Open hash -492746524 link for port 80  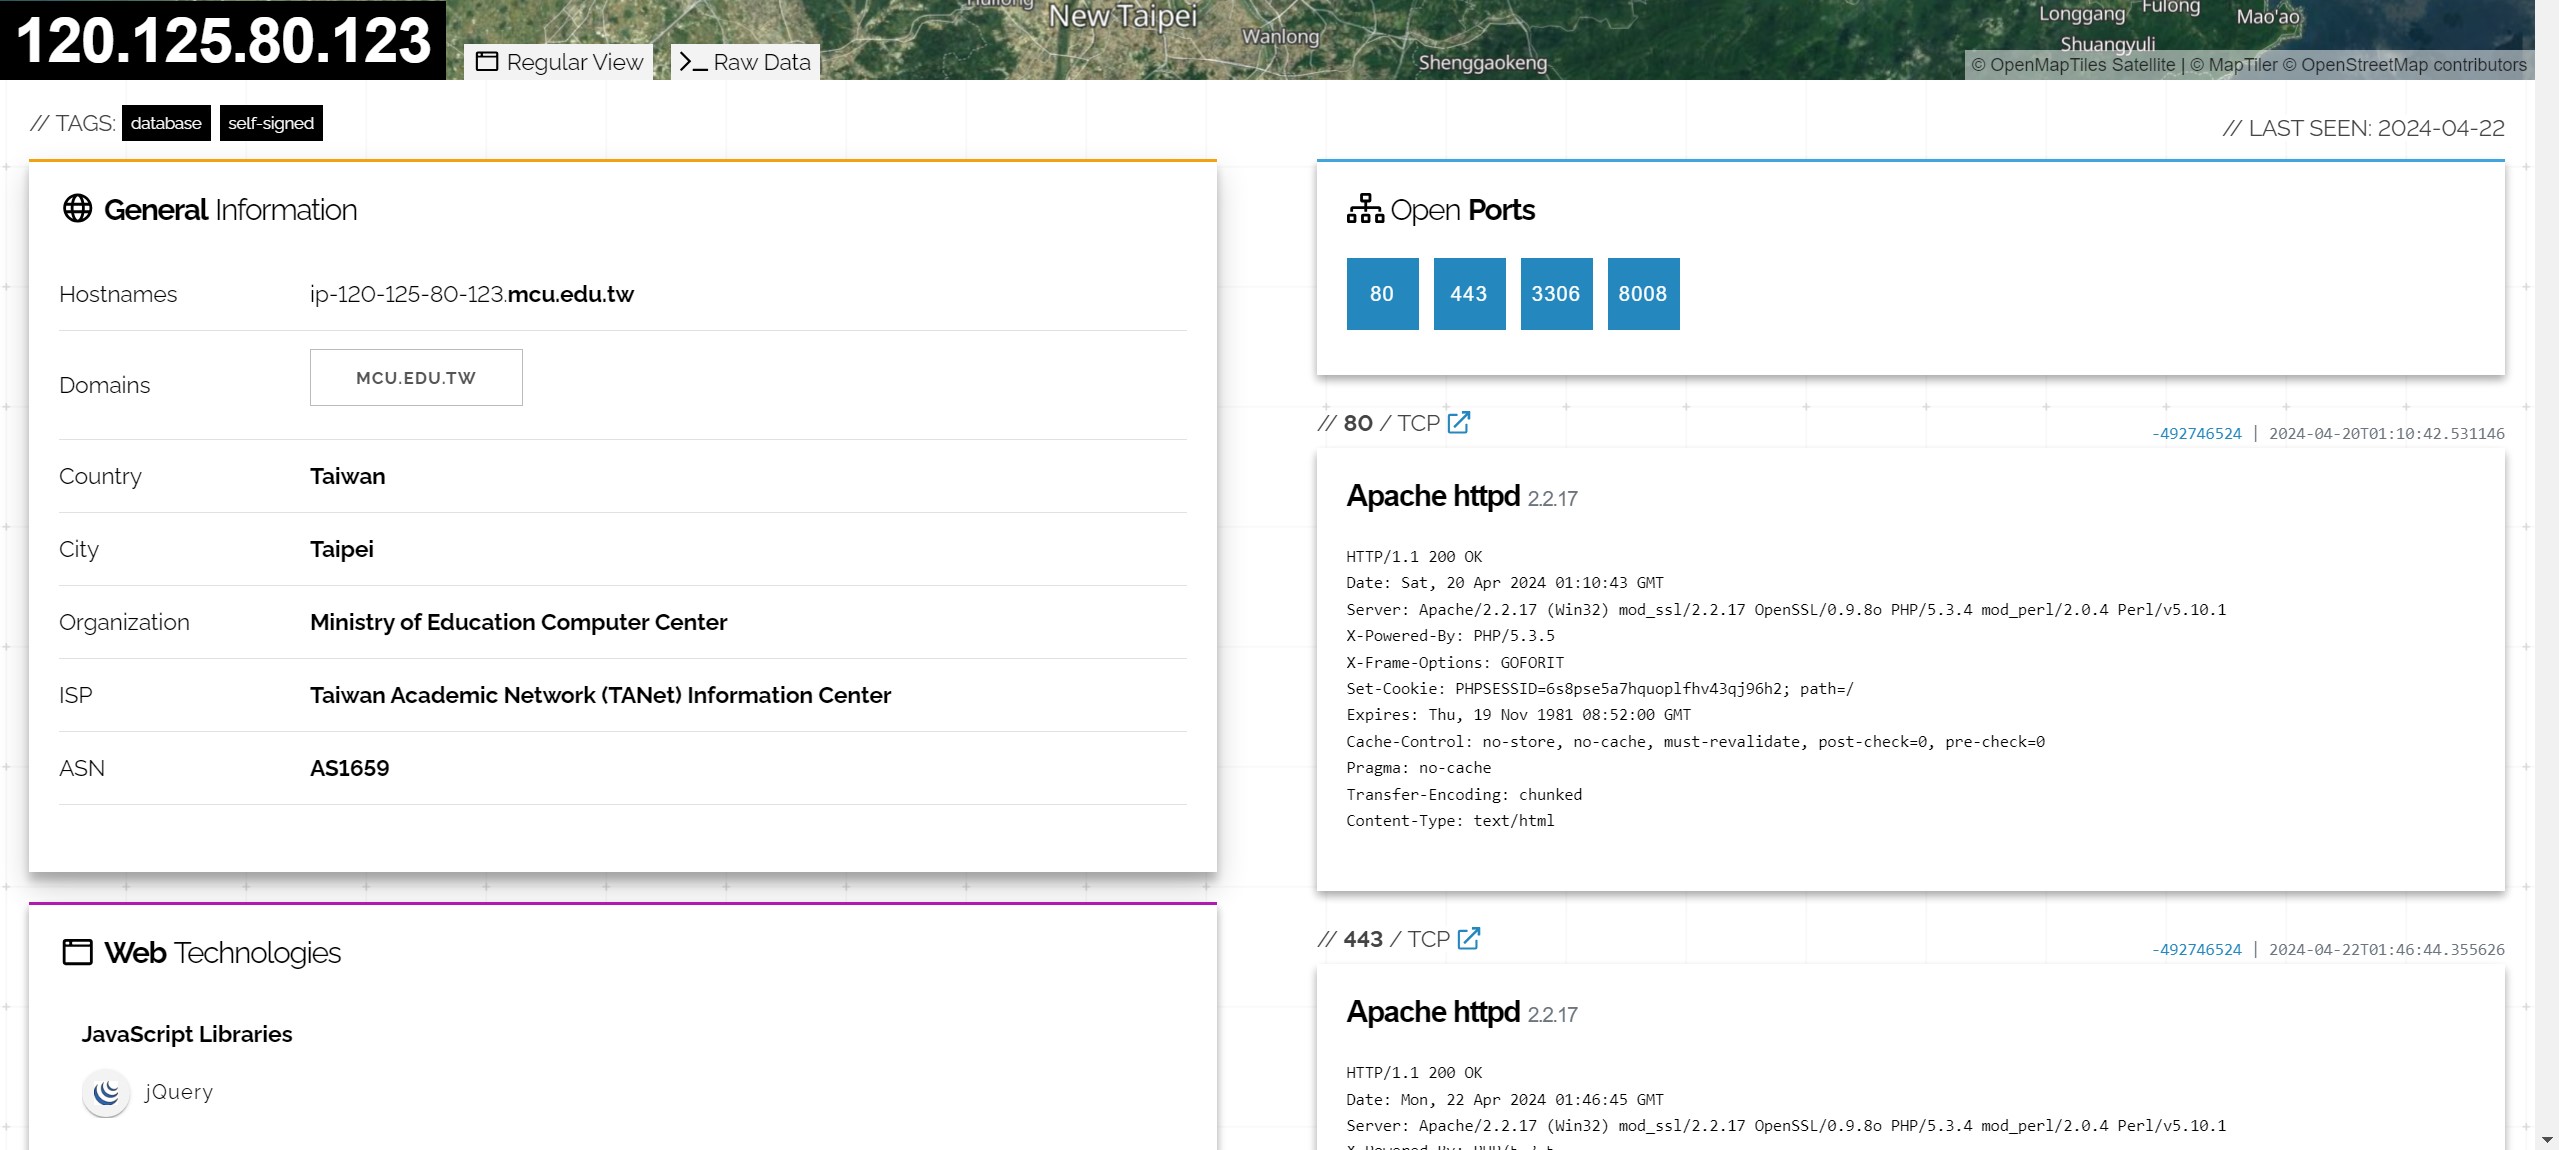pyautogui.click(x=2196, y=434)
